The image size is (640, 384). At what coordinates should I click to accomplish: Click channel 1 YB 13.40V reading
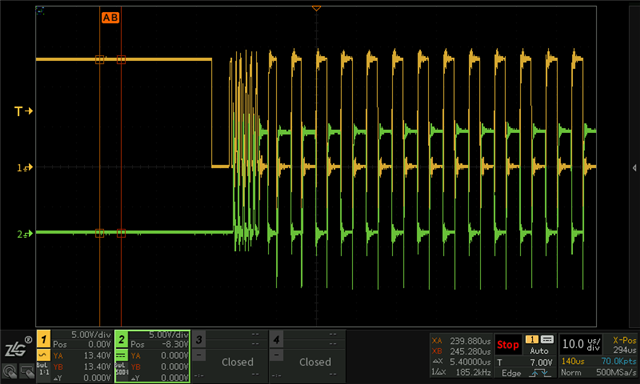(x=82, y=367)
